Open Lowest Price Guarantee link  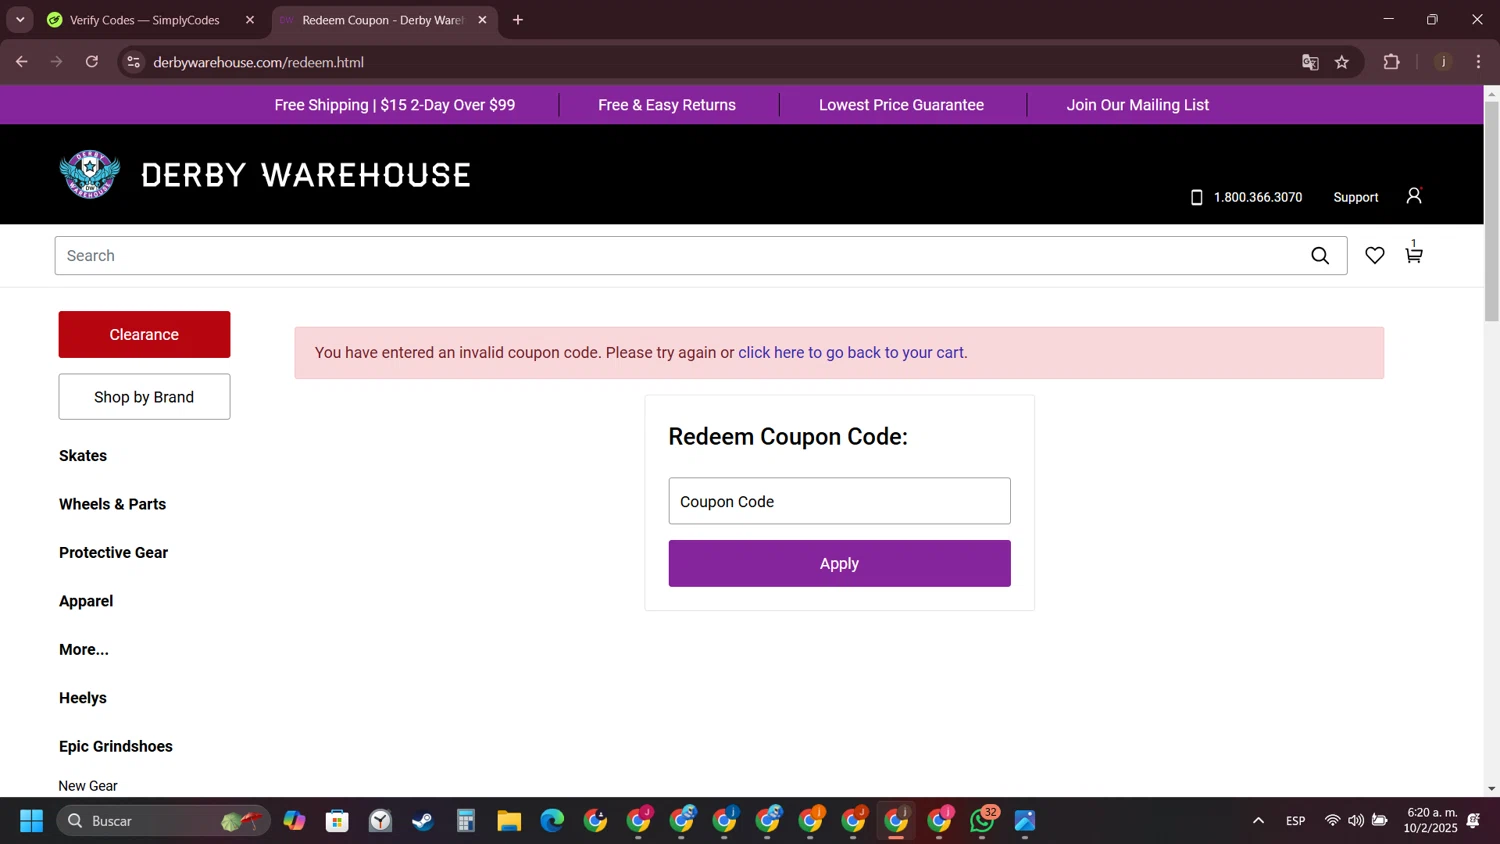901,105
